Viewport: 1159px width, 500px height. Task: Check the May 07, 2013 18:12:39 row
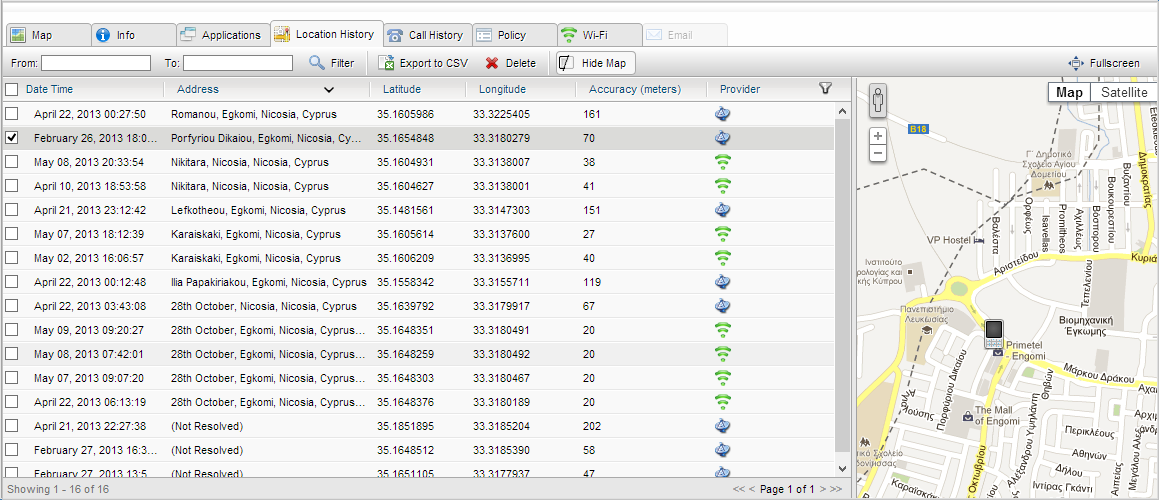click(x=11, y=234)
